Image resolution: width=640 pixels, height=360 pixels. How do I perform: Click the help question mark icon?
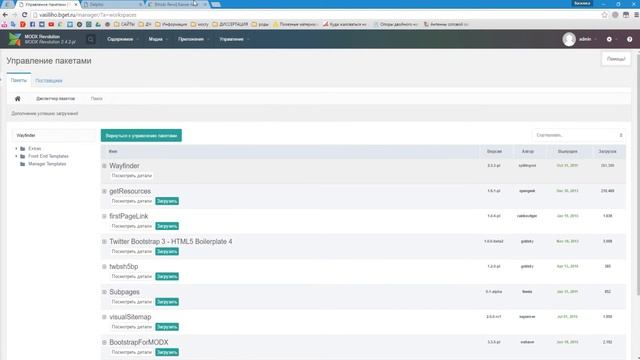click(629, 39)
